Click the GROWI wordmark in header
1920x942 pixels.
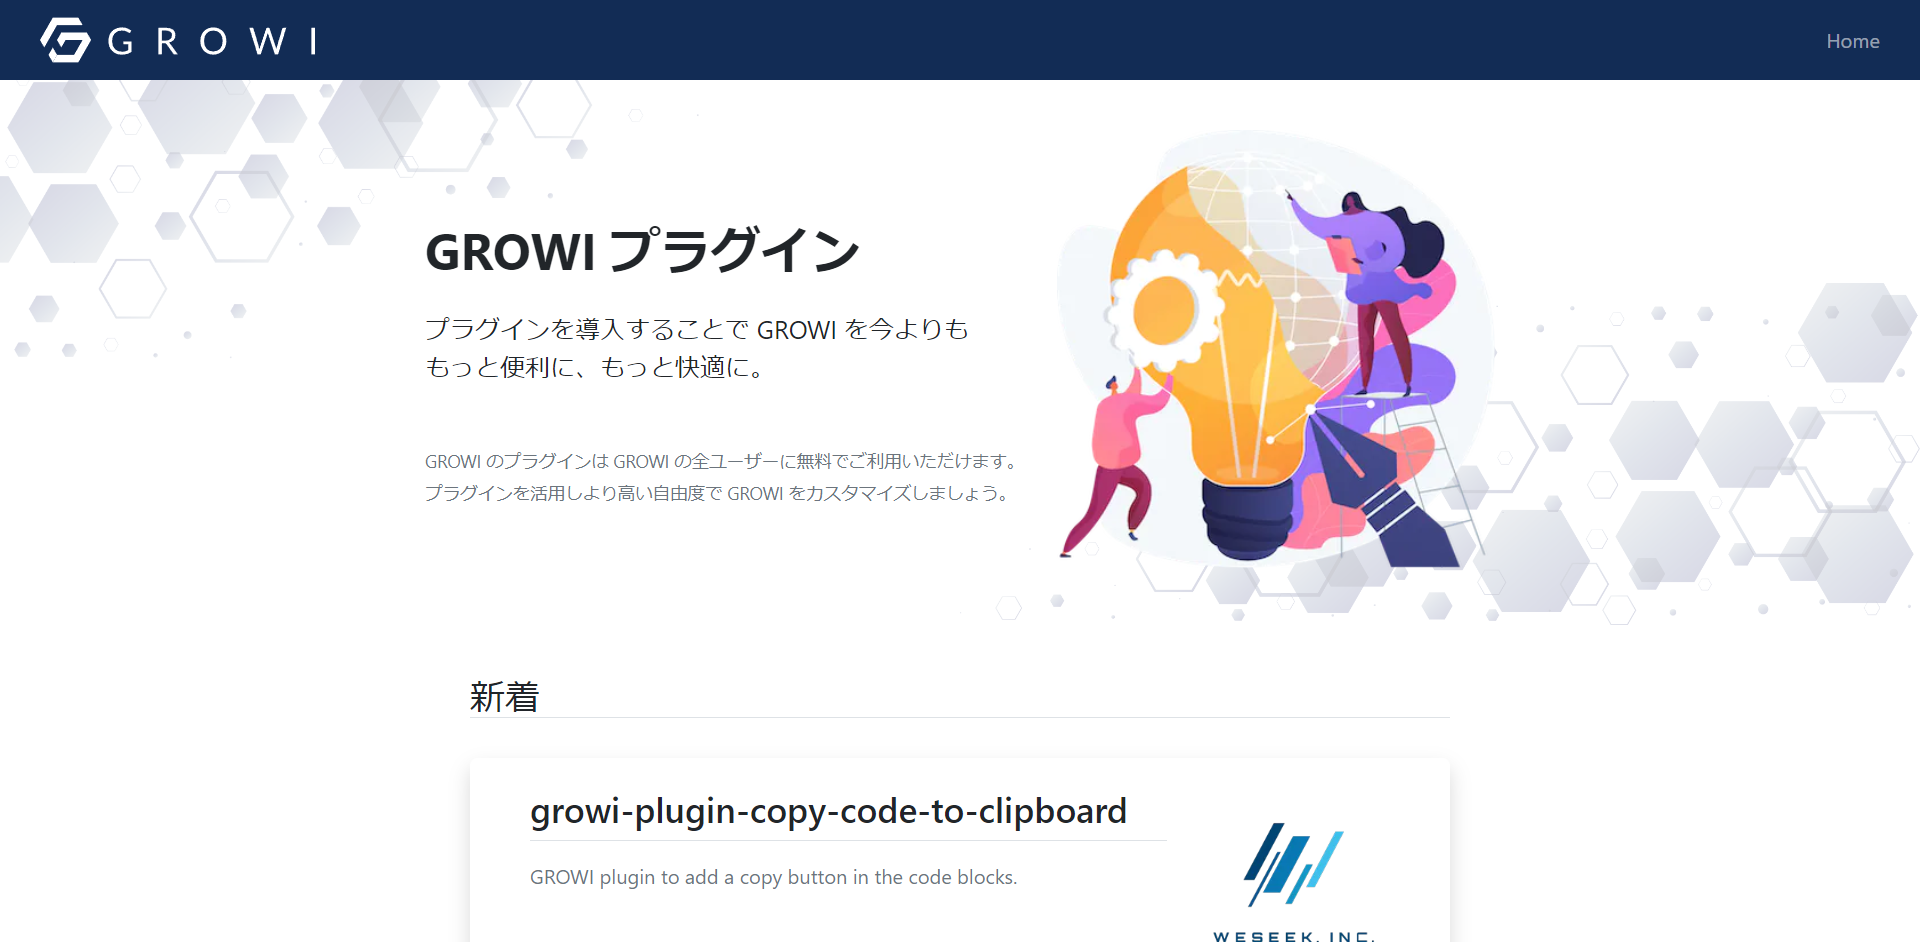pos(212,41)
